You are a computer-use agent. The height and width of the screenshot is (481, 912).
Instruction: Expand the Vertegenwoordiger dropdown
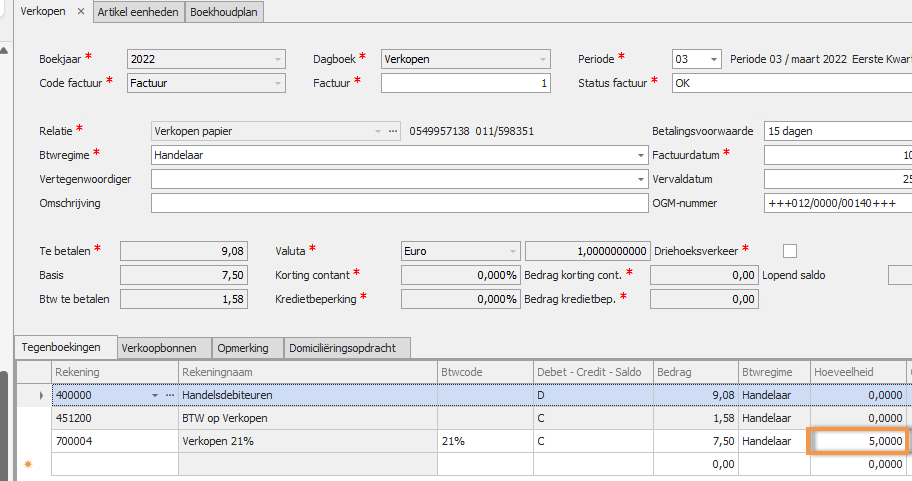coord(639,179)
